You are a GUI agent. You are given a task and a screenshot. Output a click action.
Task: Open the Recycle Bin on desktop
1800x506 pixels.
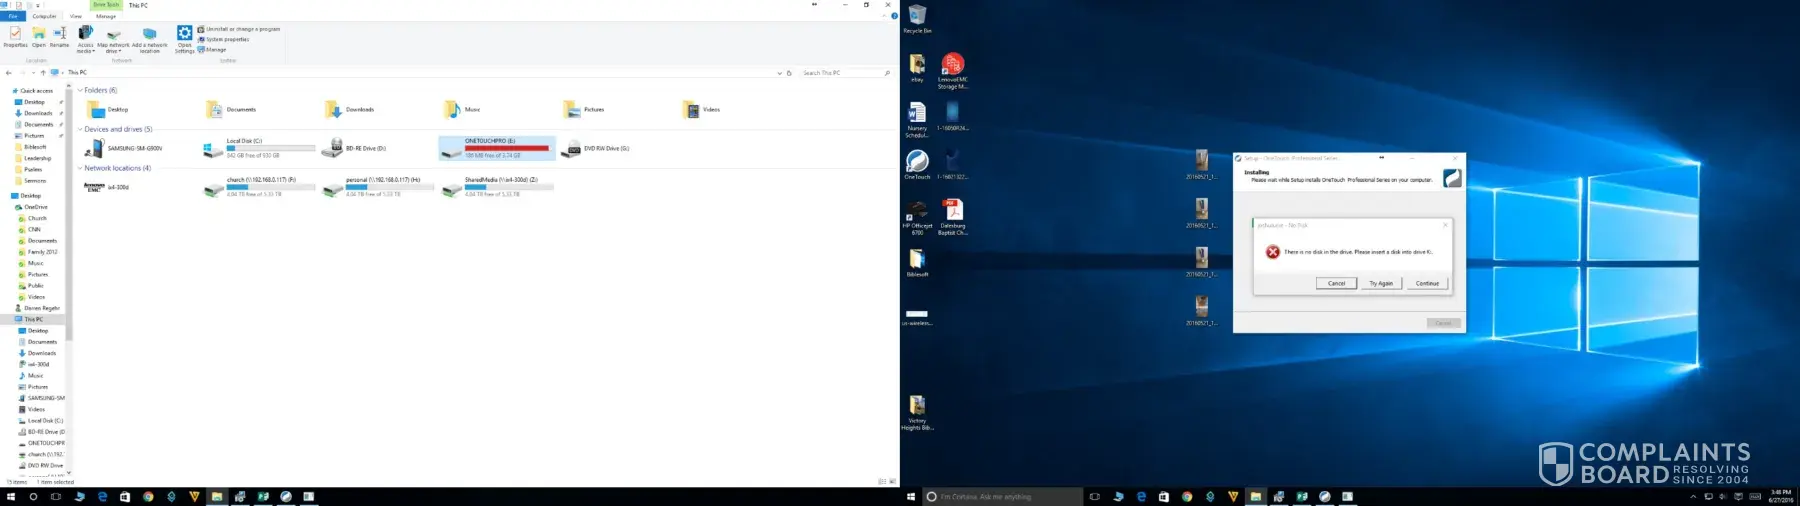(x=917, y=18)
